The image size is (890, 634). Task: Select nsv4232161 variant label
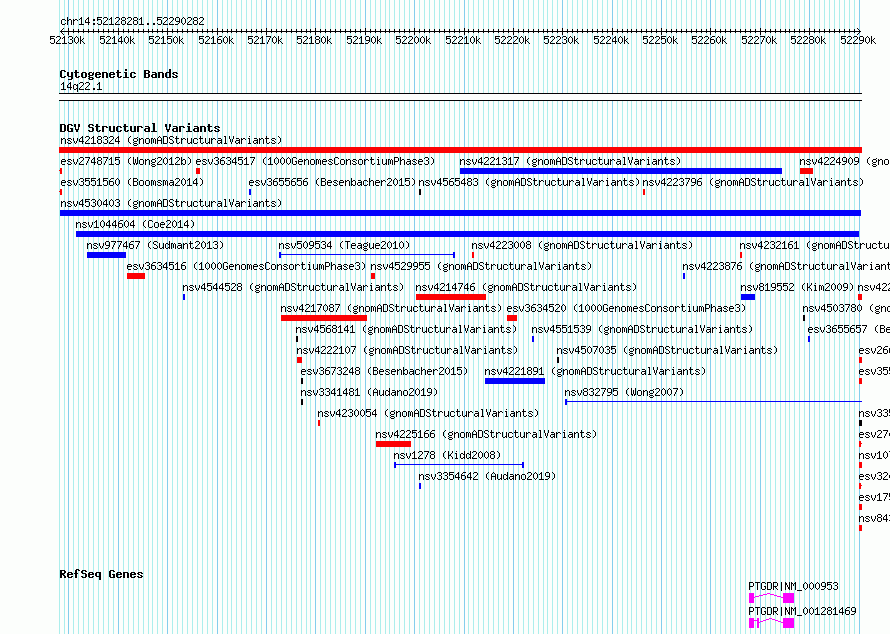click(x=815, y=245)
